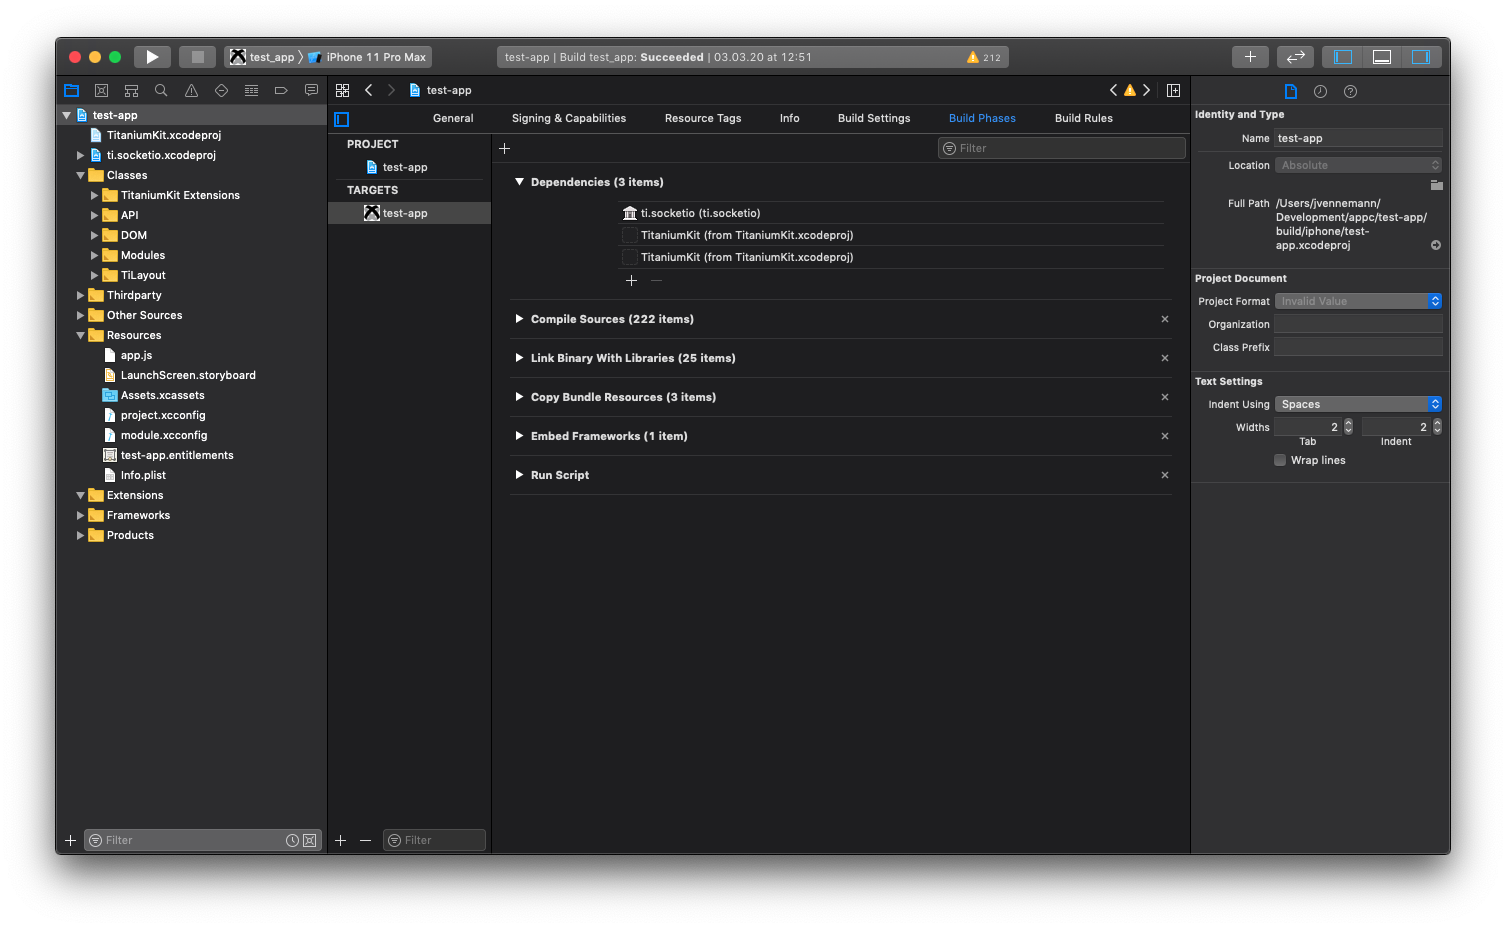
Task: Open the related items grid menu
Action: pos(342,90)
